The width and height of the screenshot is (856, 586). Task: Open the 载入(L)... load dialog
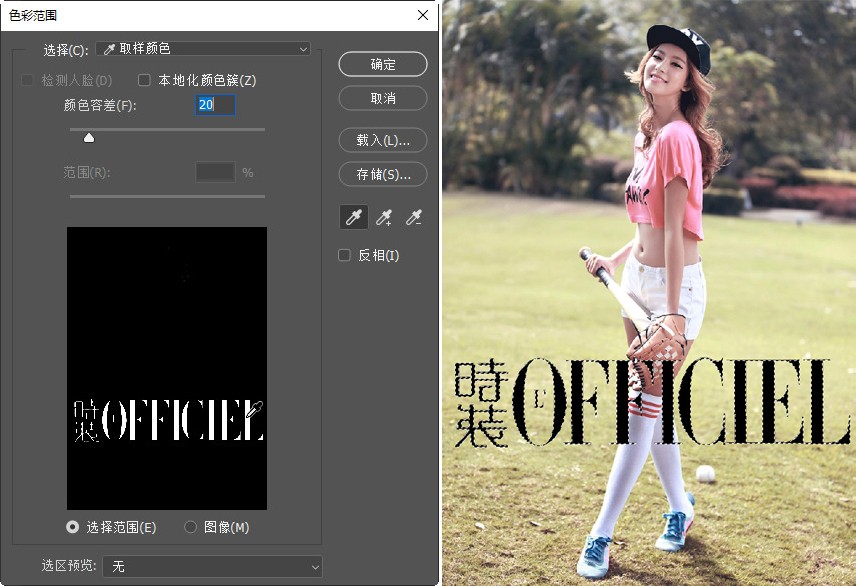383,140
